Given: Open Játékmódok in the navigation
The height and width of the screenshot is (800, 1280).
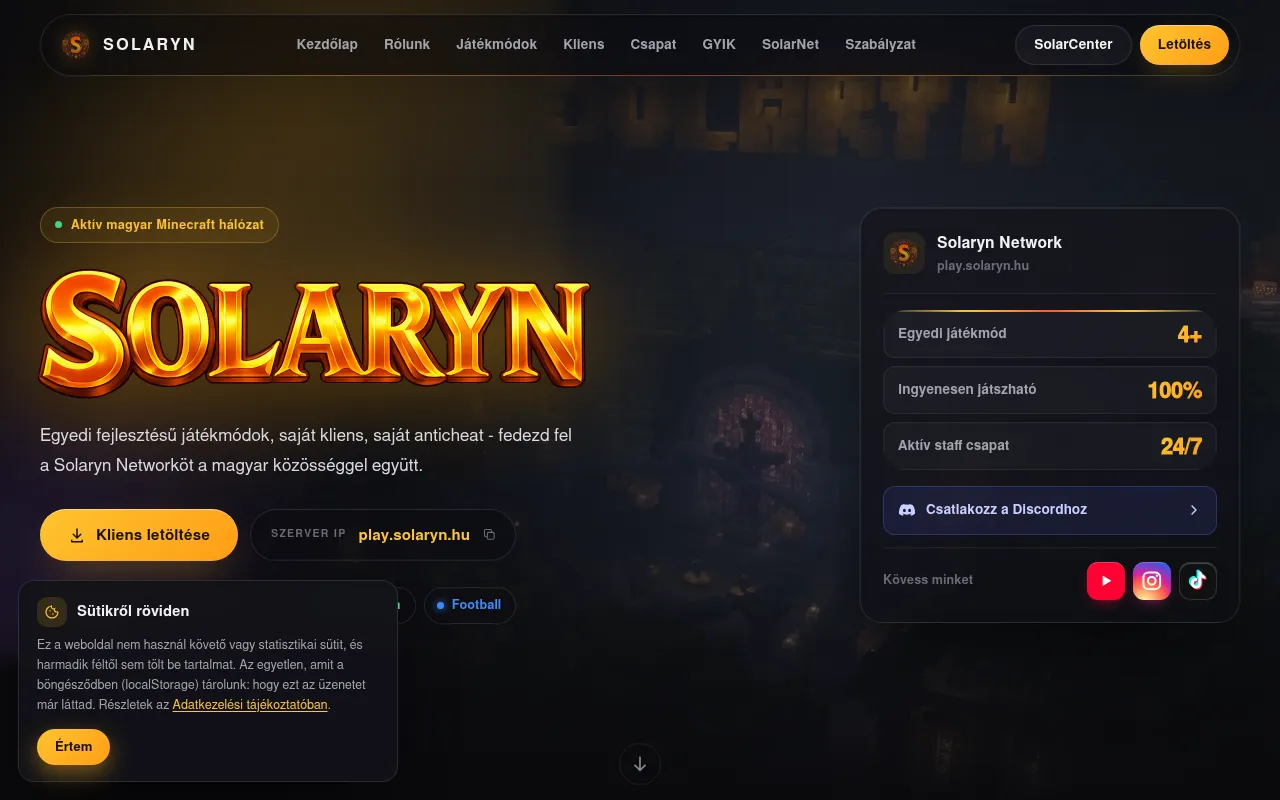Looking at the screenshot, I should pos(497,44).
